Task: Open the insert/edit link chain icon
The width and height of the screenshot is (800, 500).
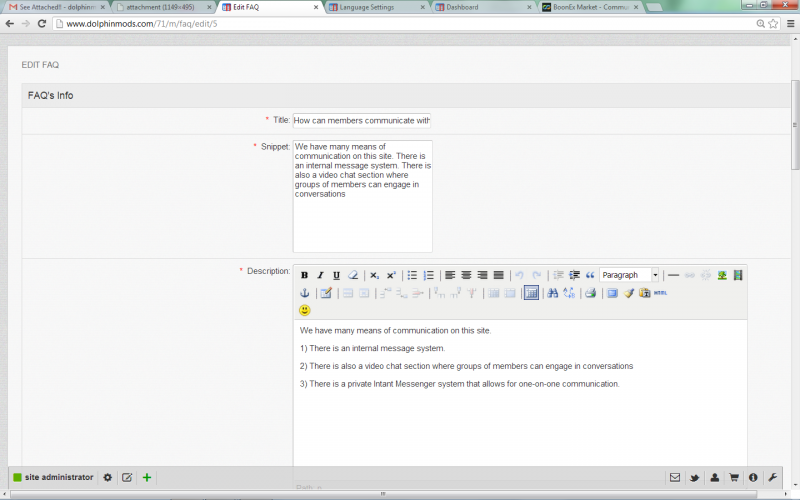Action: tap(690, 275)
